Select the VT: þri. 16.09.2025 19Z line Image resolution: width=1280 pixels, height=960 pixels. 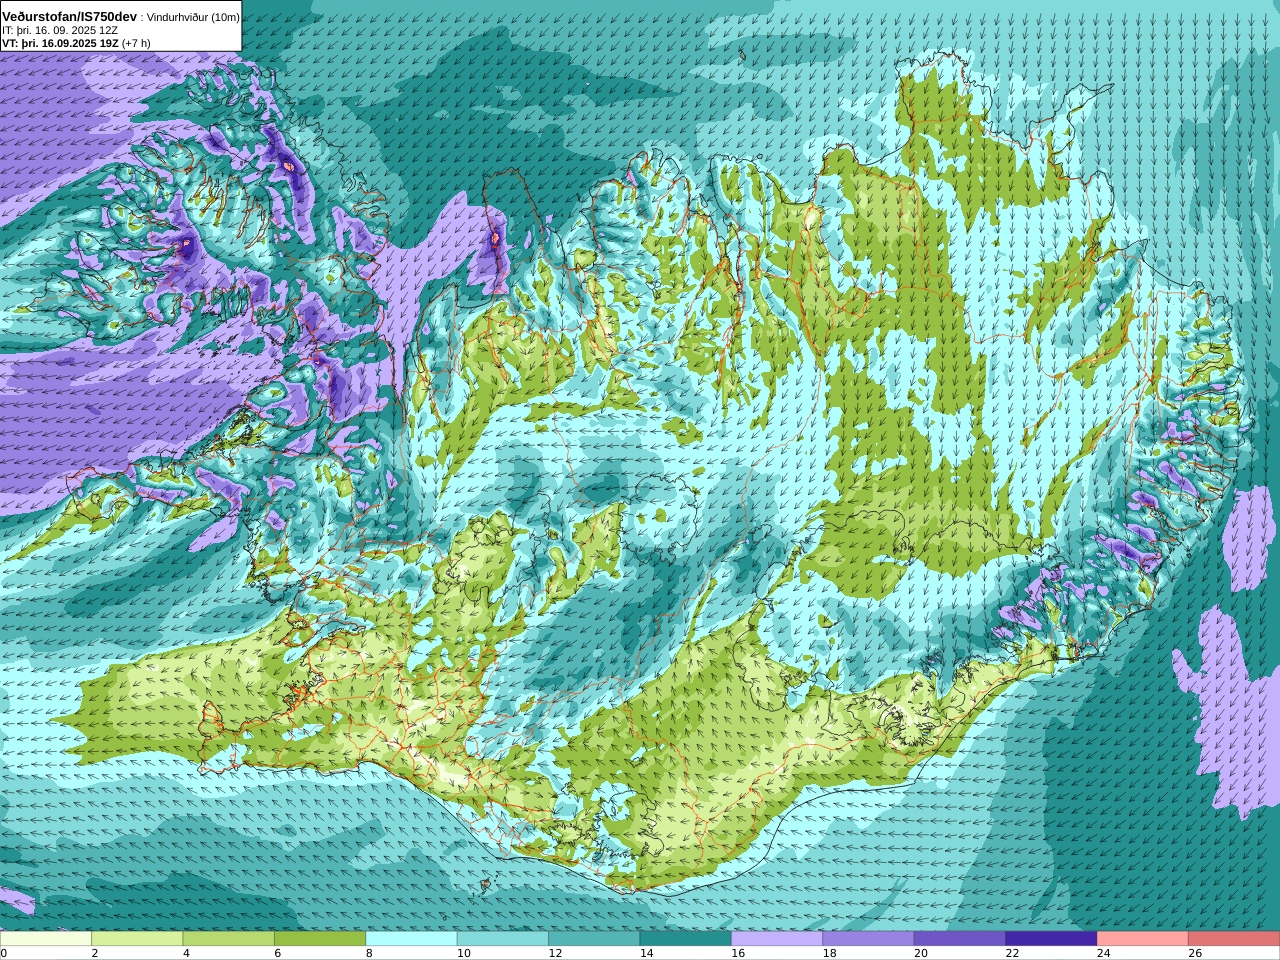click(x=76, y=43)
